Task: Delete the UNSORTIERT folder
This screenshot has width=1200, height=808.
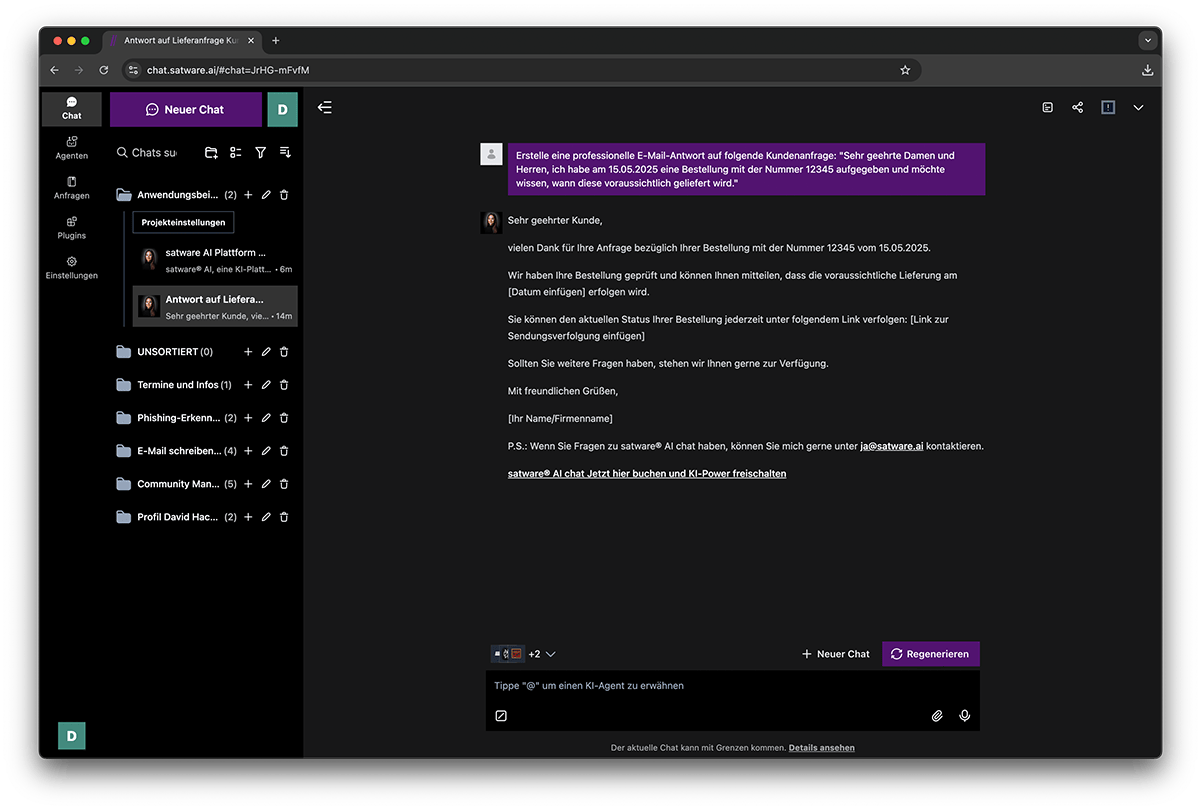Action: 284,352
